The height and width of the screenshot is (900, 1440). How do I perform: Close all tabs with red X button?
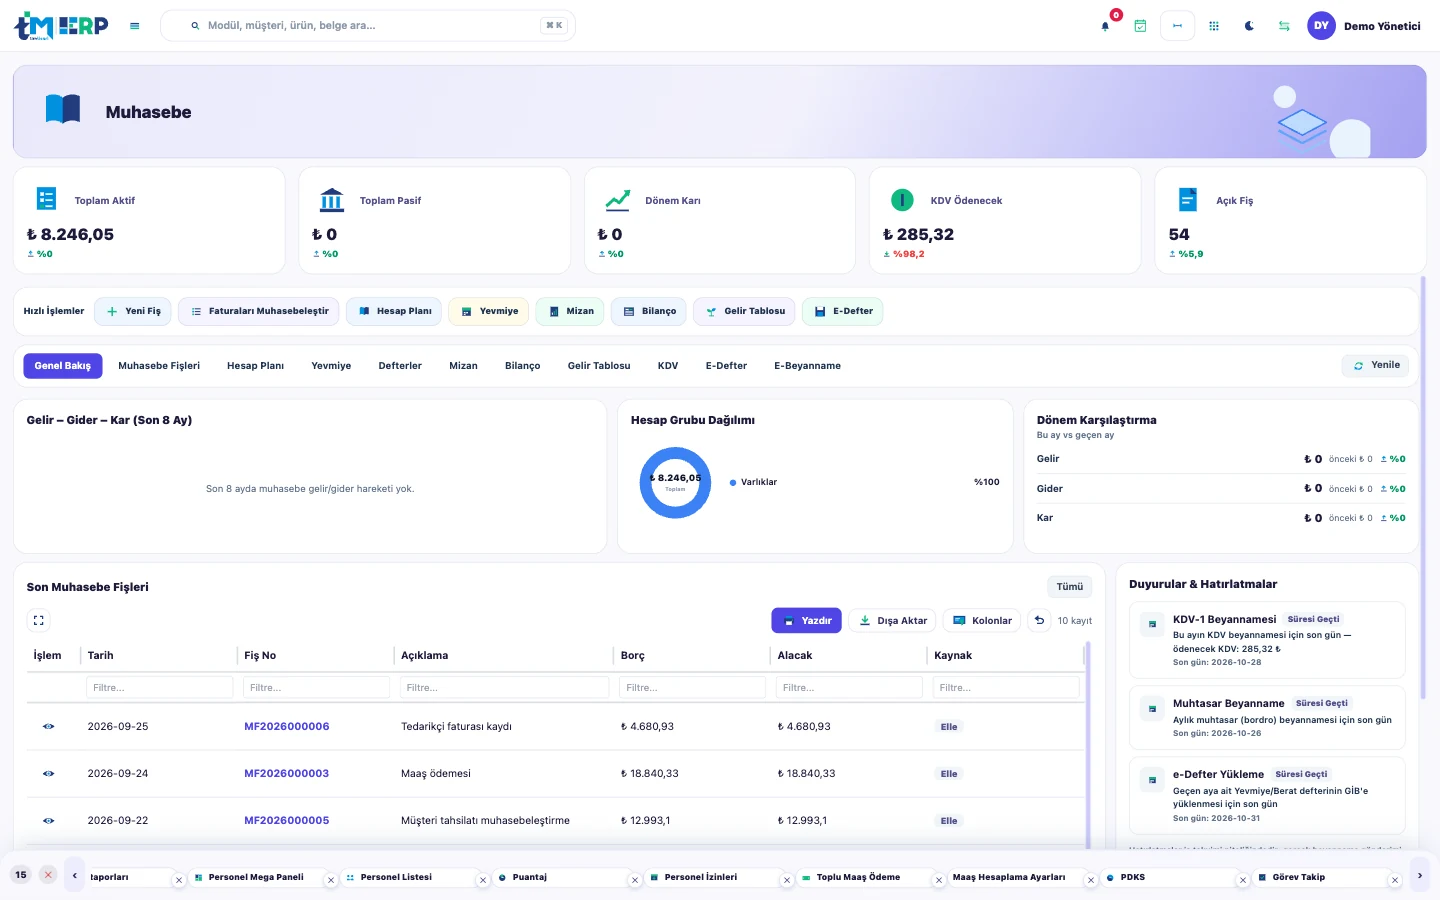pyautogui.click(x=48, y=874)
